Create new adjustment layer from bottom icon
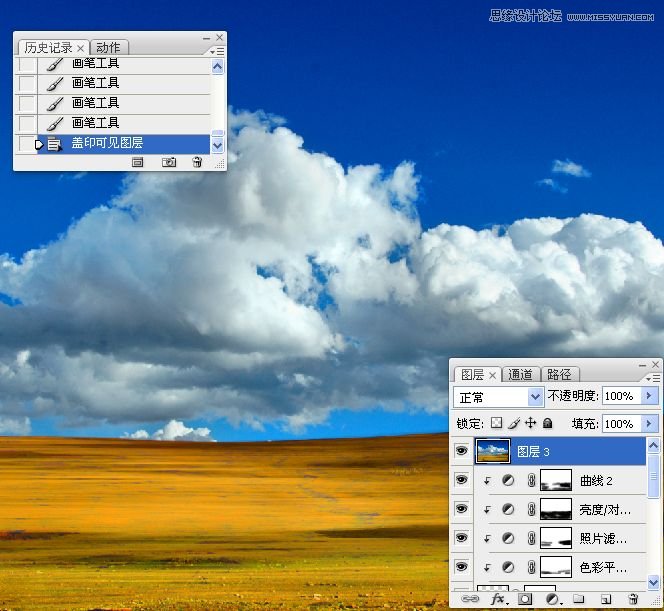Screen dimensions: 664x611 [552, 599]
